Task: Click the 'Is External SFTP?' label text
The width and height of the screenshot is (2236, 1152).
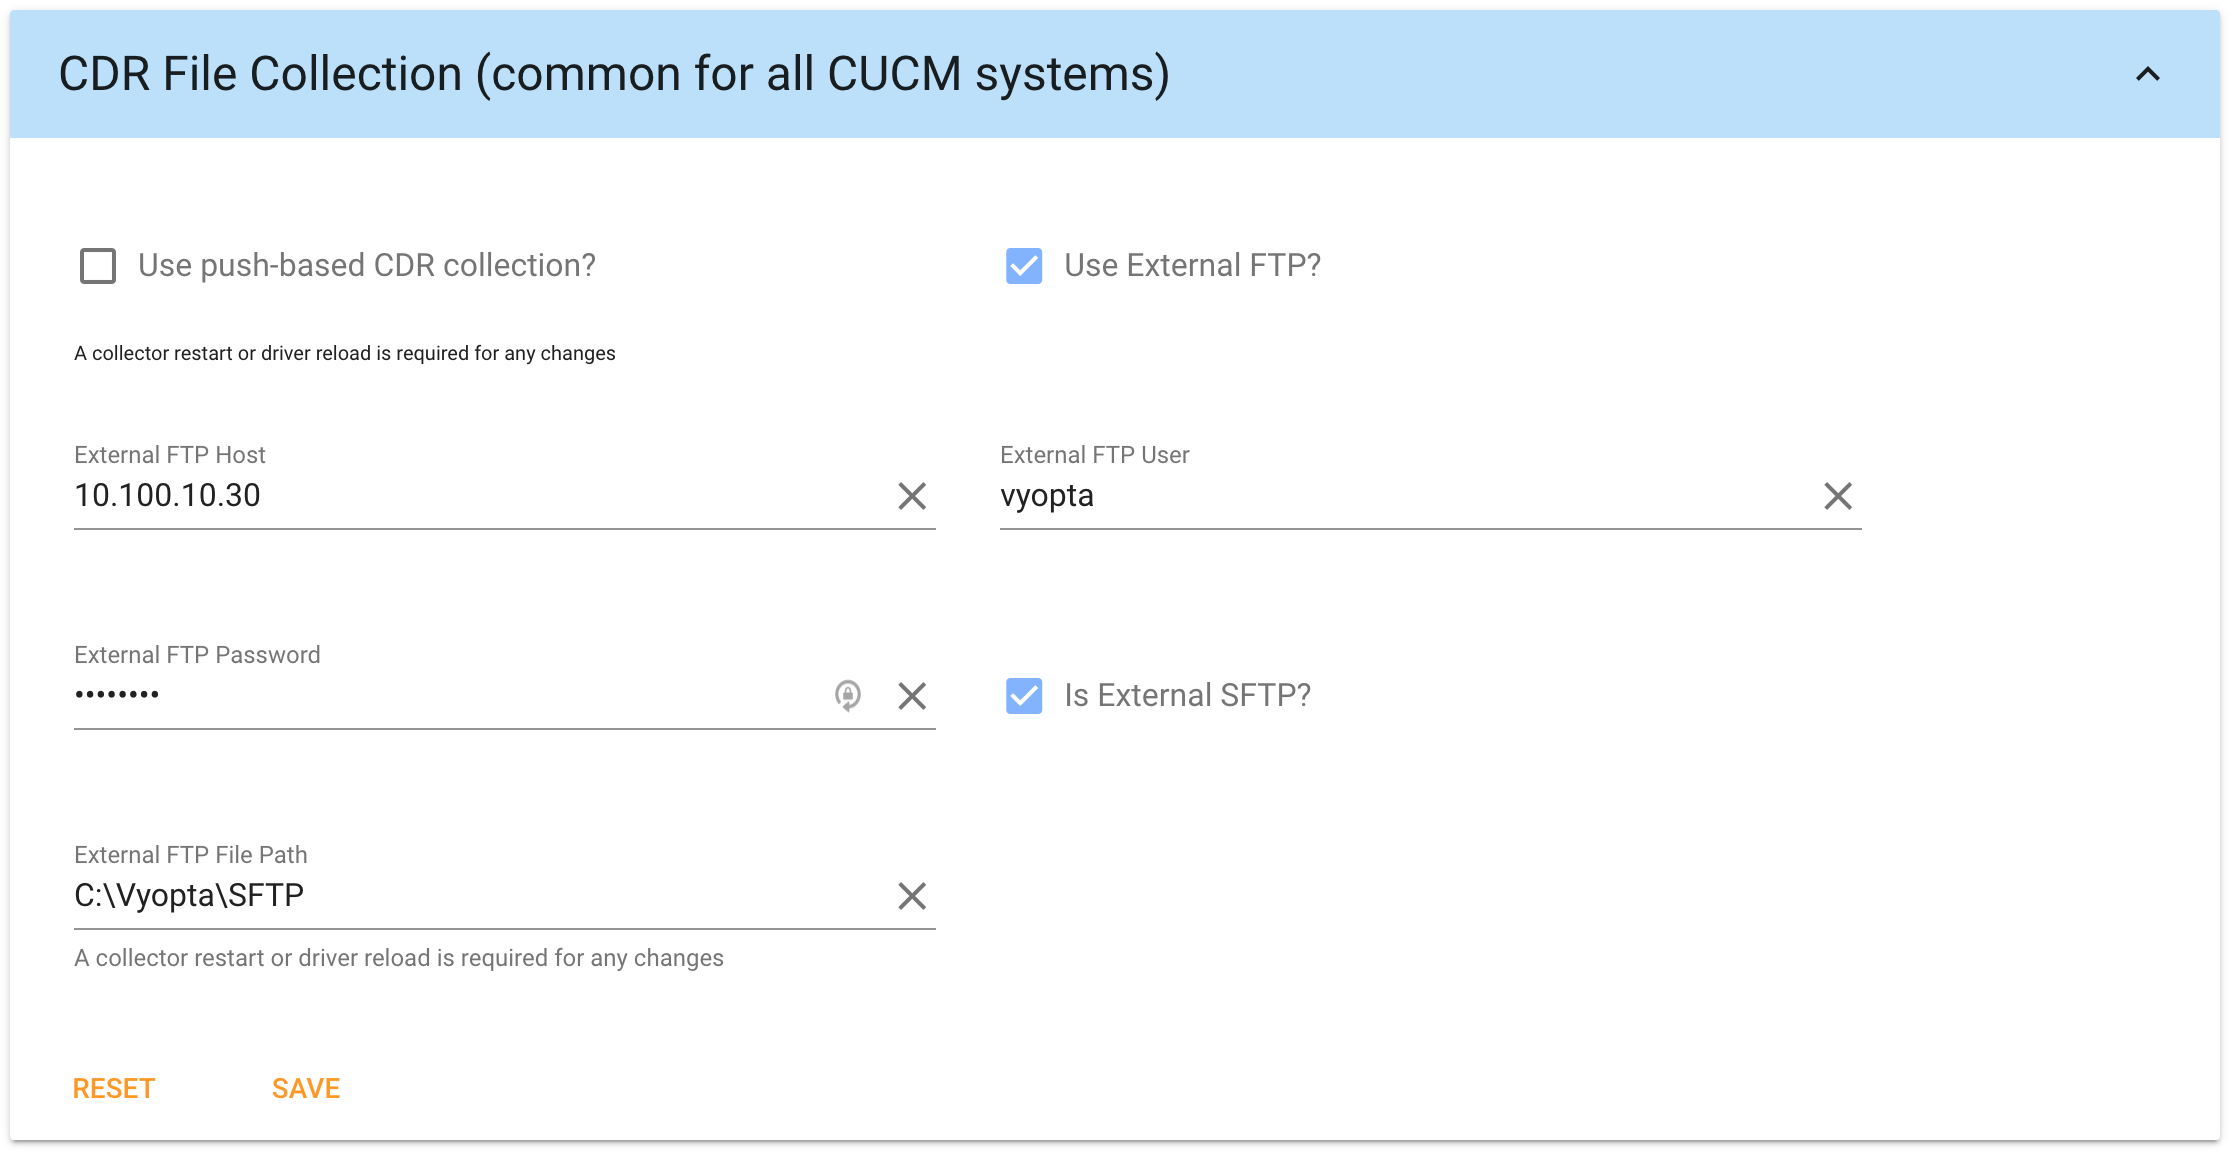Action: pos(1187,696)
